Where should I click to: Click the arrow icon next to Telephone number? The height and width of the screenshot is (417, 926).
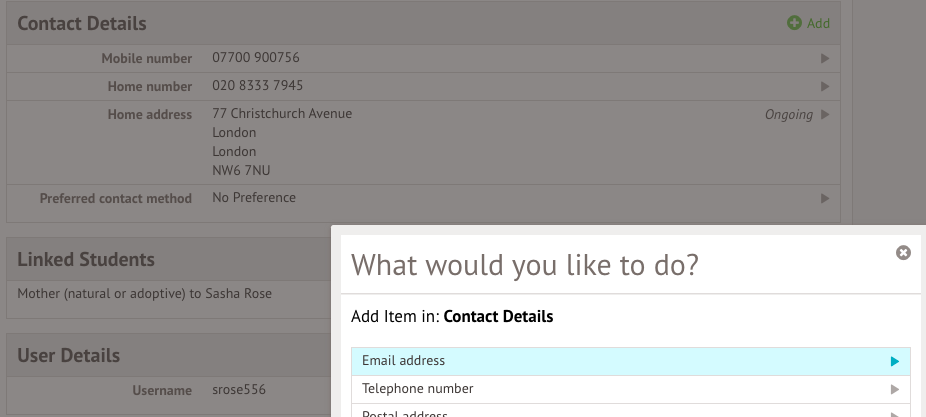895,389
